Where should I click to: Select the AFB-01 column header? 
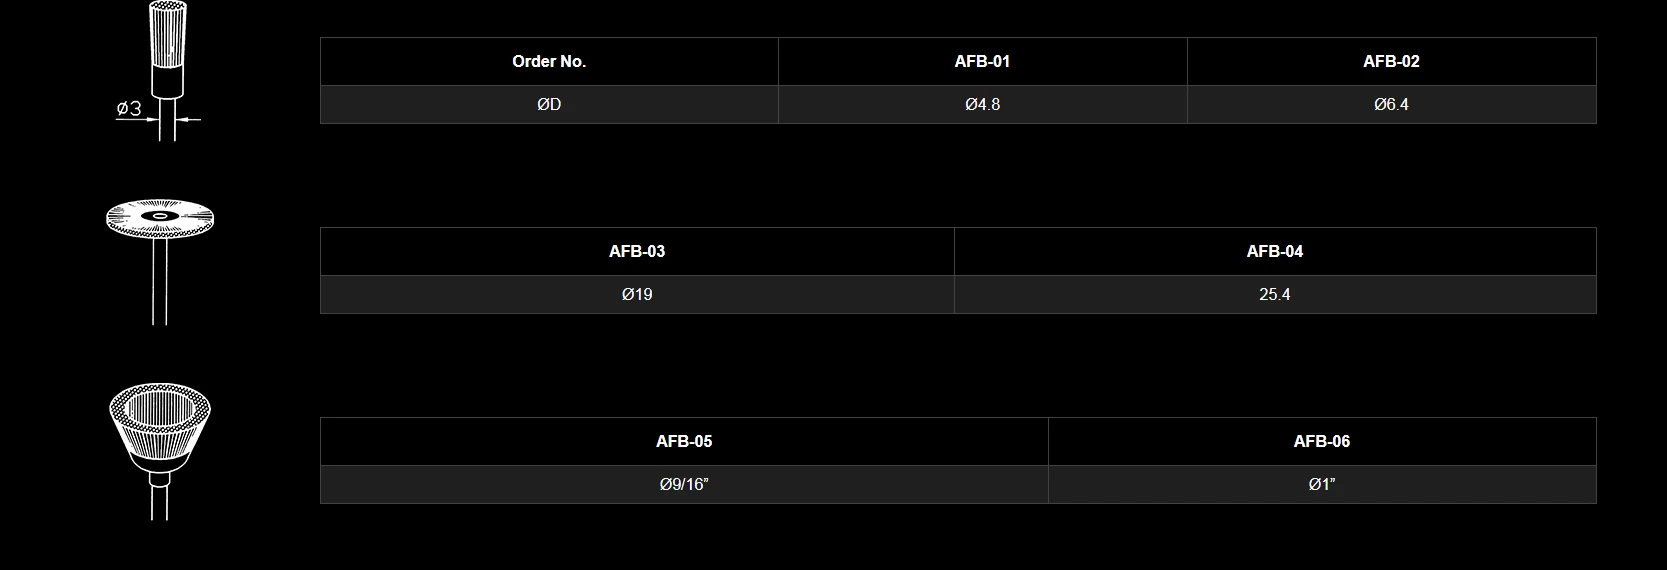(982, 62)
